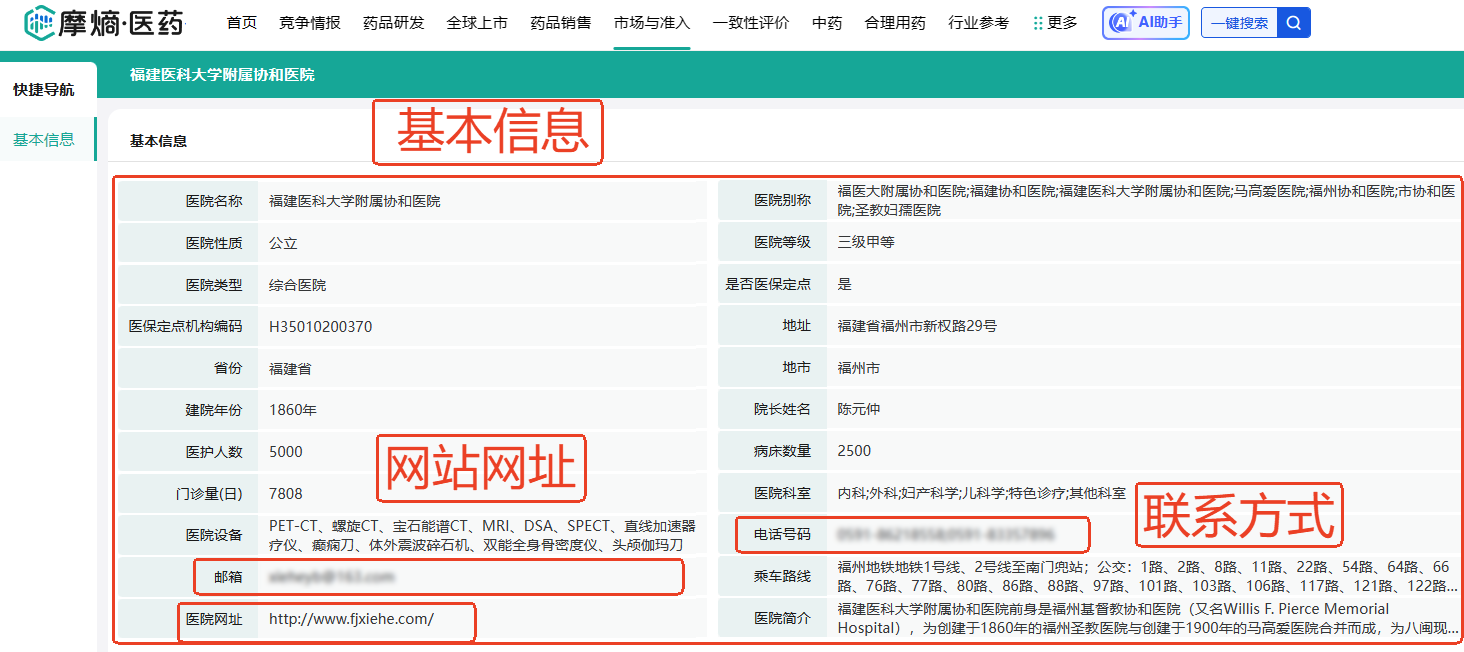Select the 药品研发 menu item
Viewport: 1464px width, 652px height.
[x=393, y=23]
